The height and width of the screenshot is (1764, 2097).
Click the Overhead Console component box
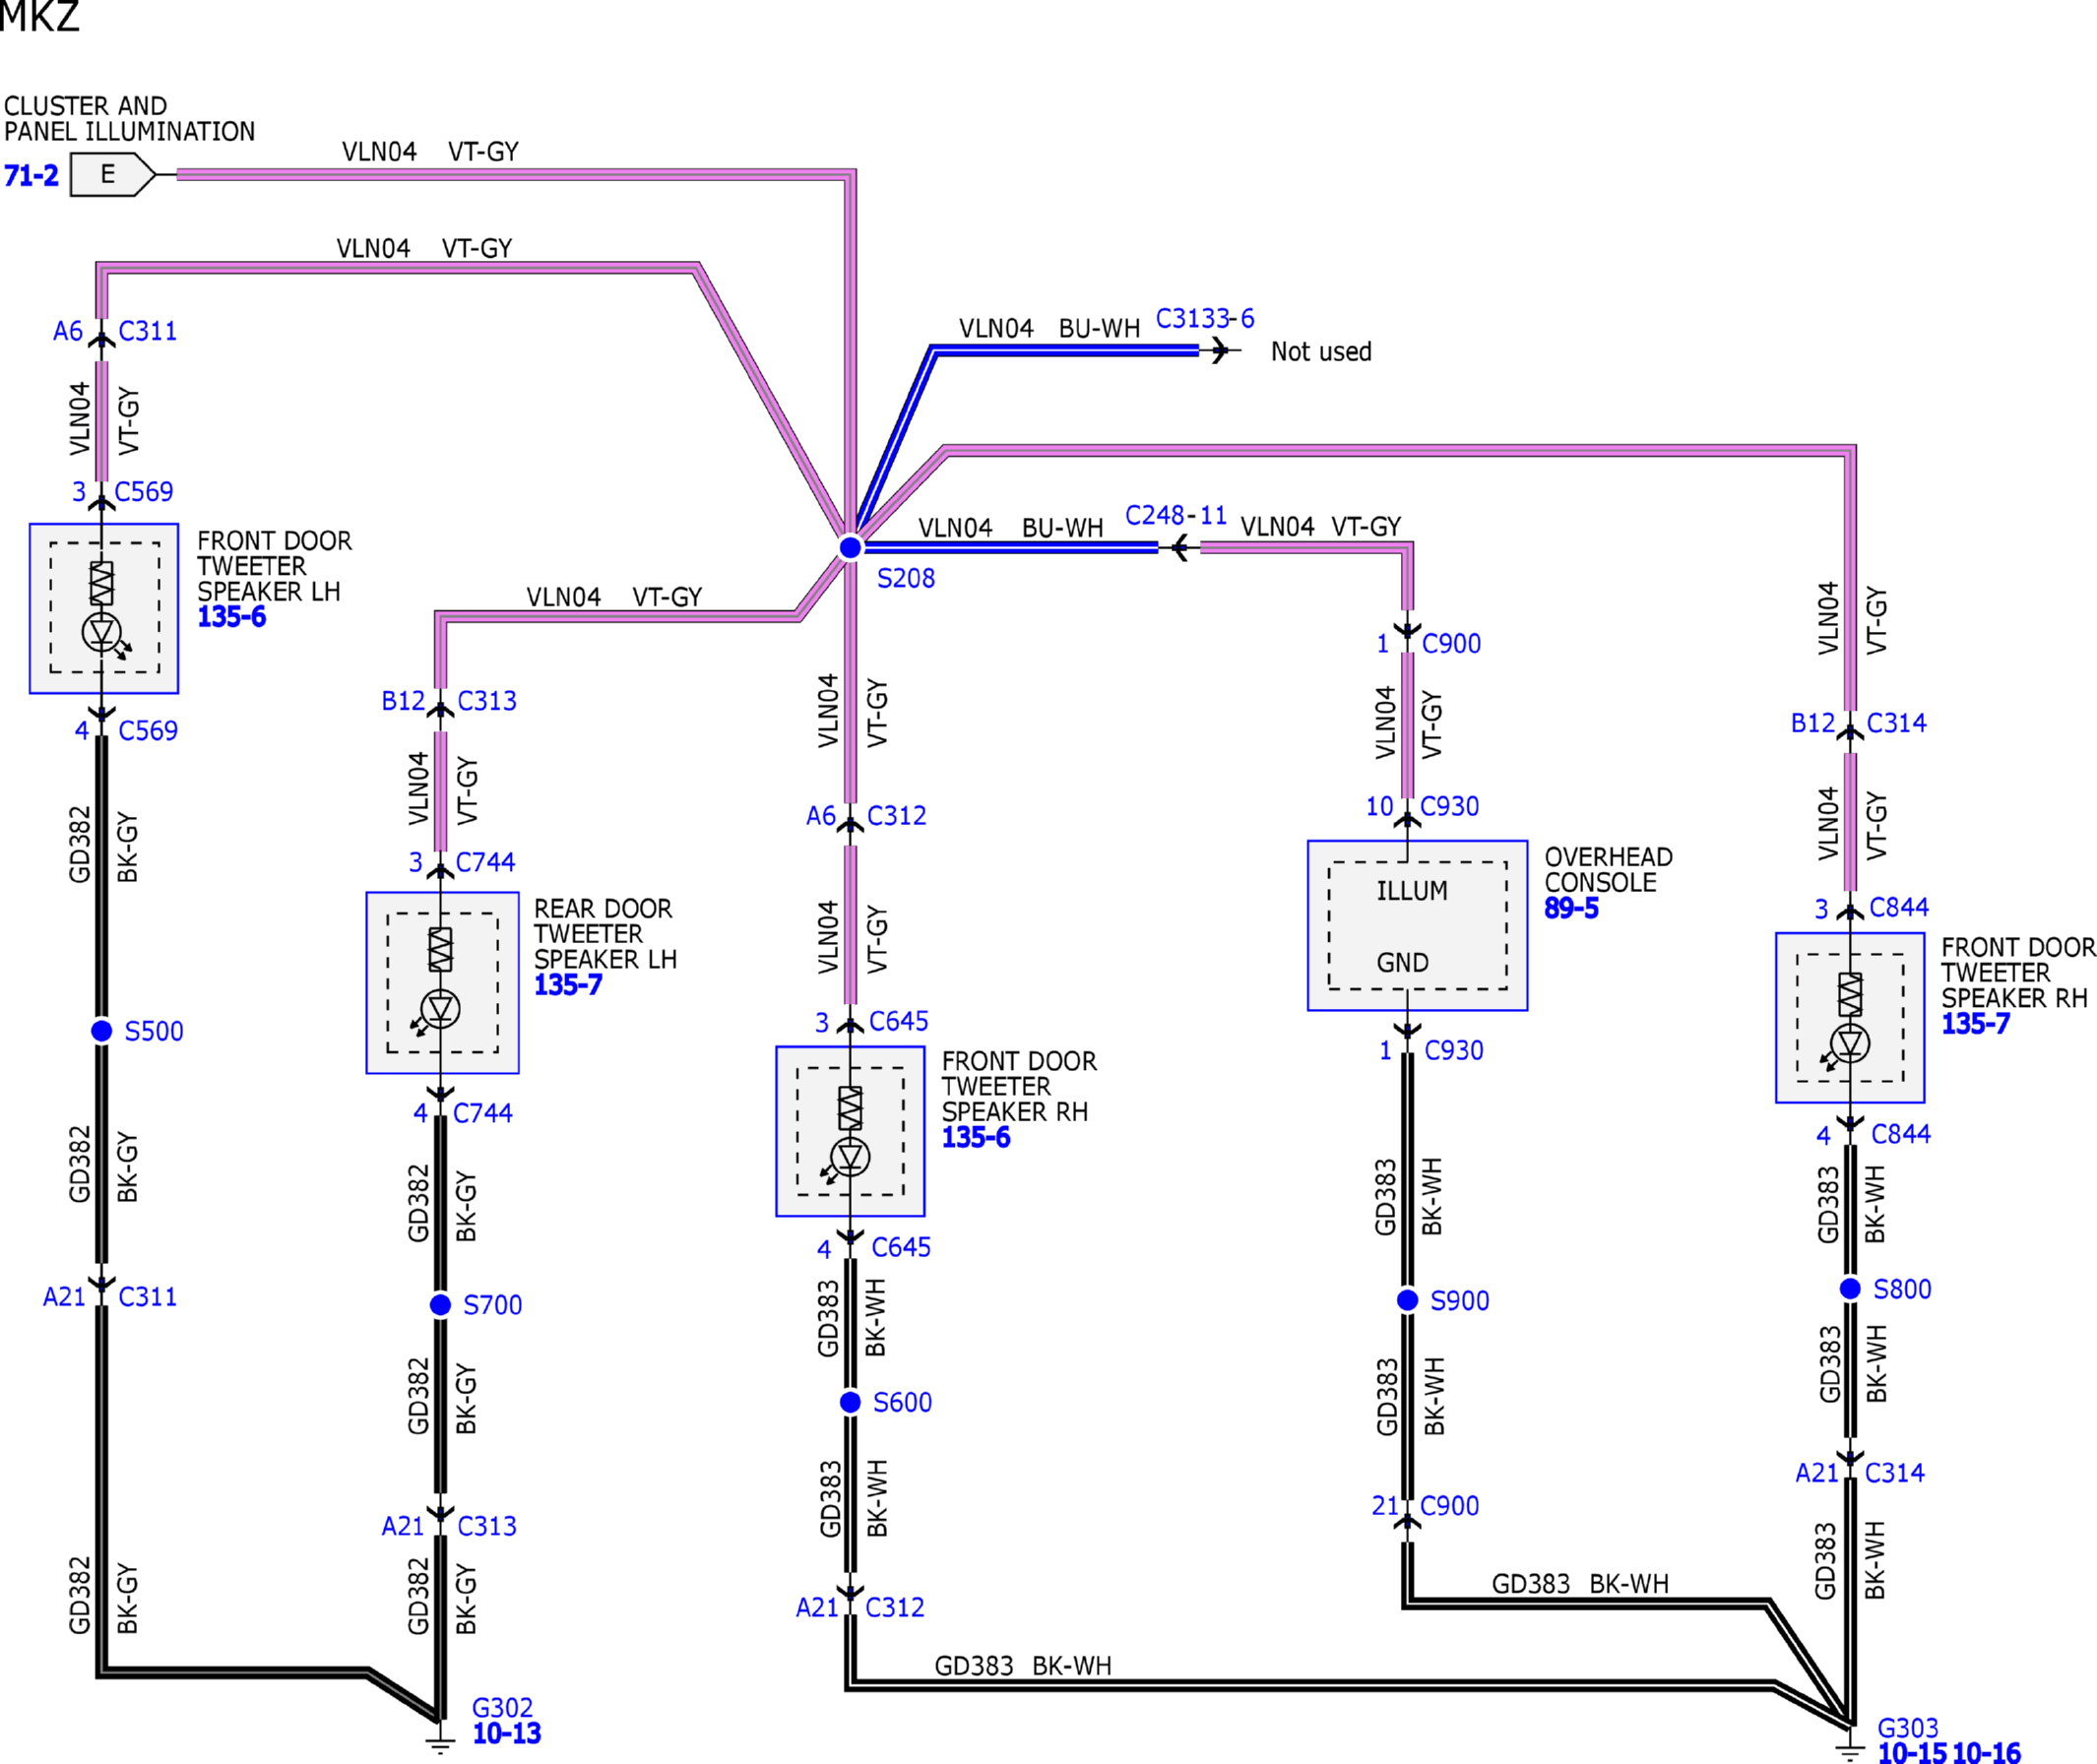point(1417,925)
